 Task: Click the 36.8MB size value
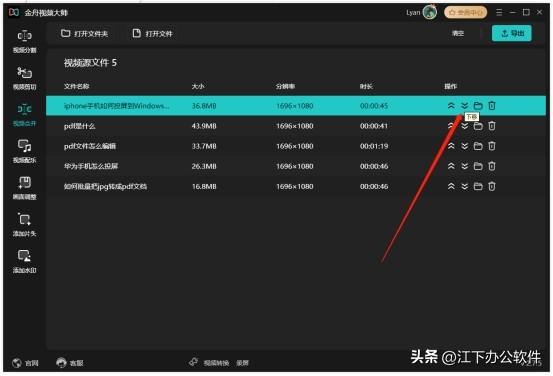pos(204,105)
